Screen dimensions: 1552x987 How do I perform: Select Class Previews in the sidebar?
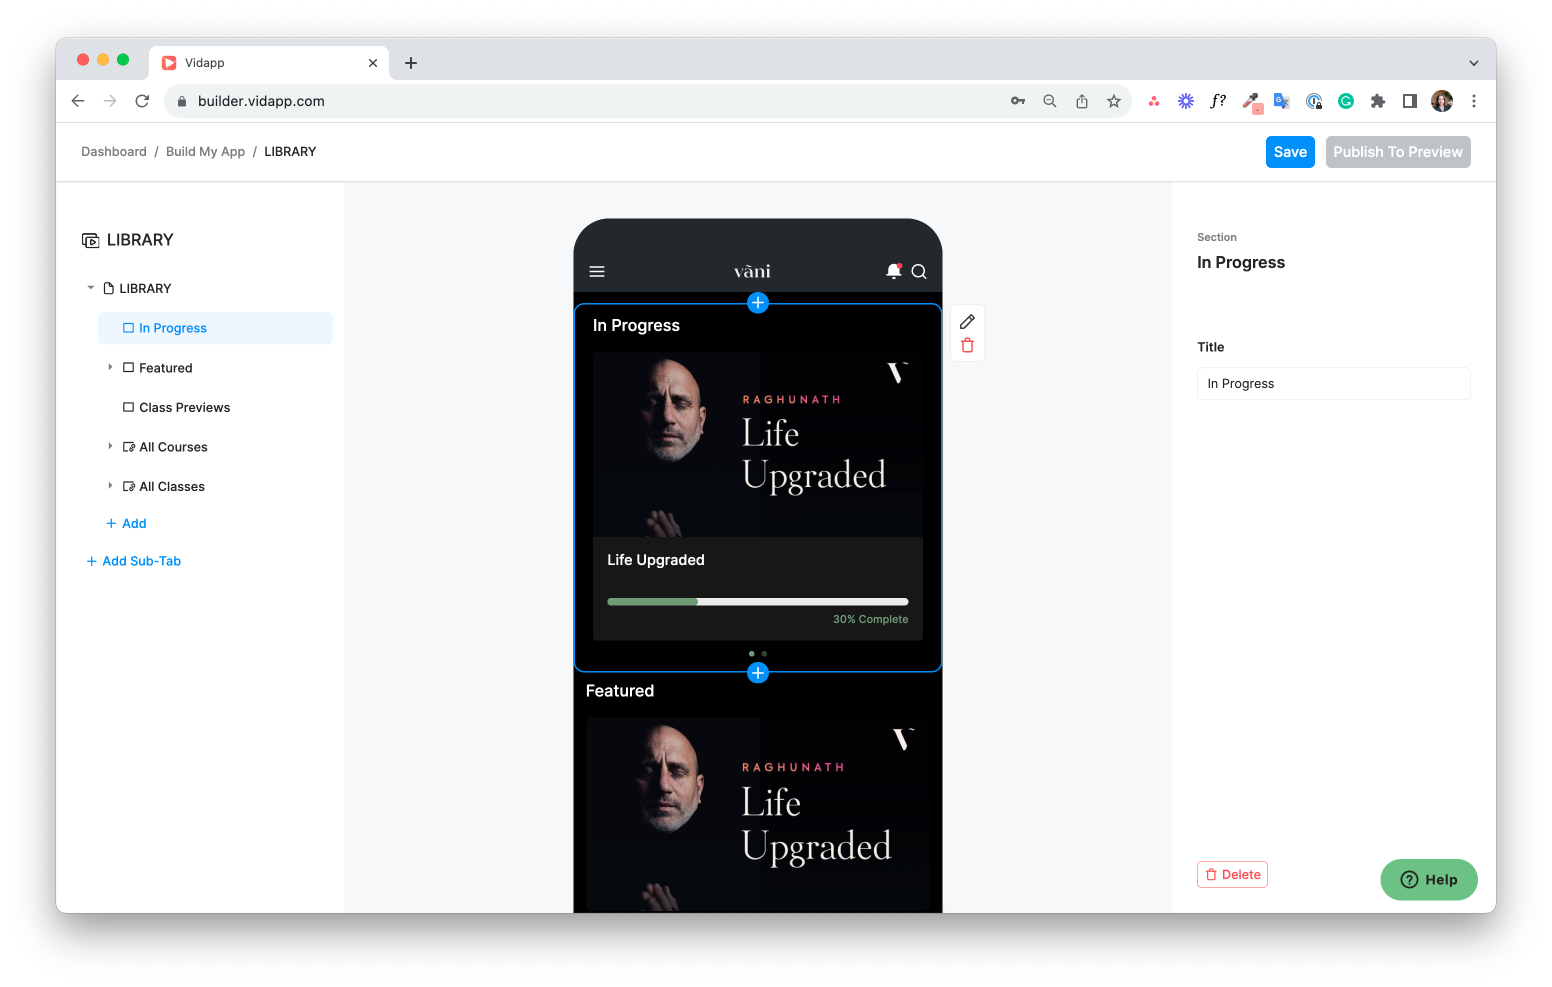[184, 407]
